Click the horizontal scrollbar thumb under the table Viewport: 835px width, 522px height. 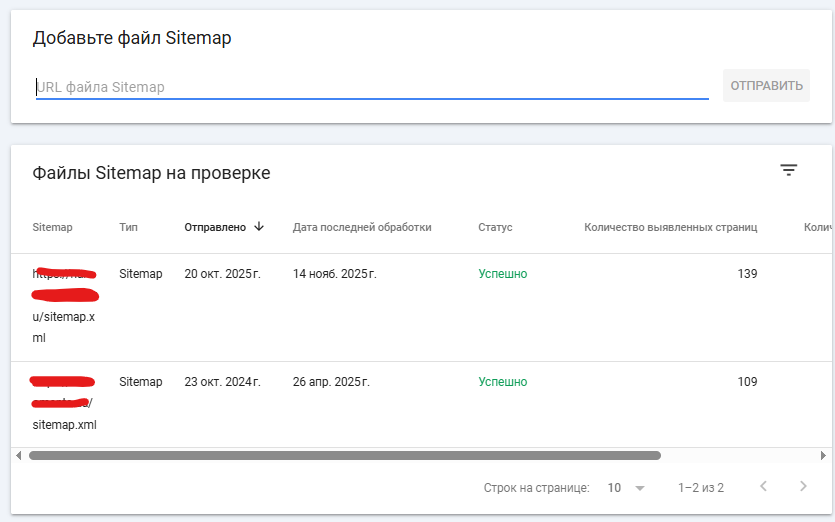click(345, 455)
